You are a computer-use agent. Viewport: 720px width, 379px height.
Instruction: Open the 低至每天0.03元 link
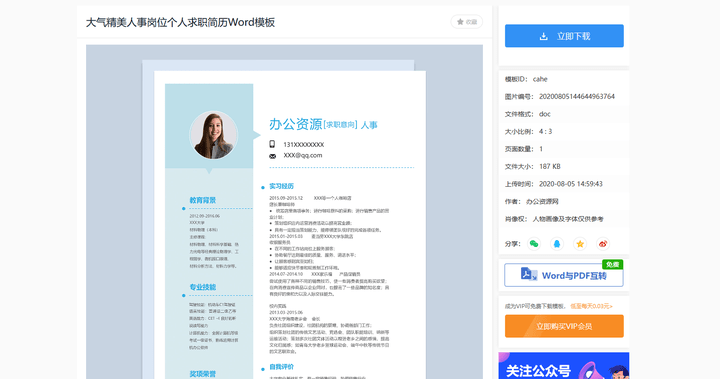[591, 306]
